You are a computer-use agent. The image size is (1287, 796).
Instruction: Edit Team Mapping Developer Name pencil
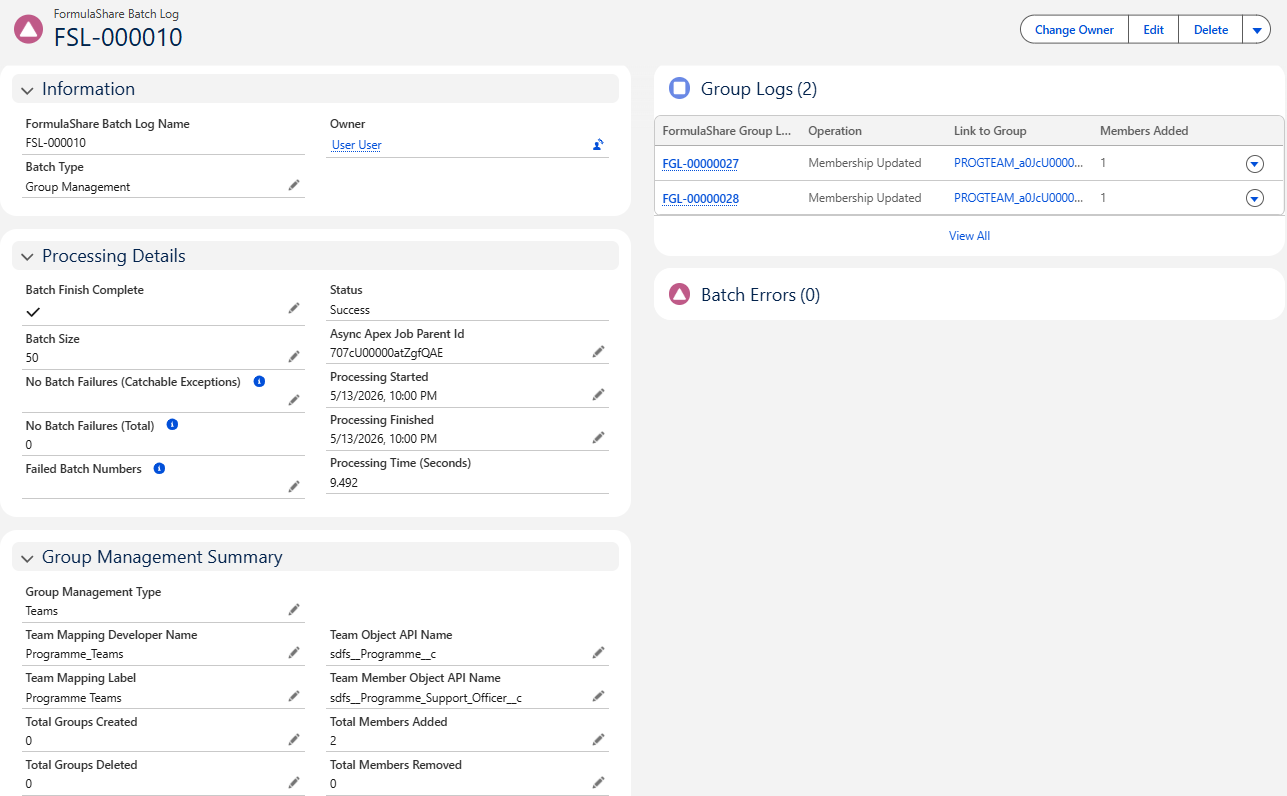point(294,652)
